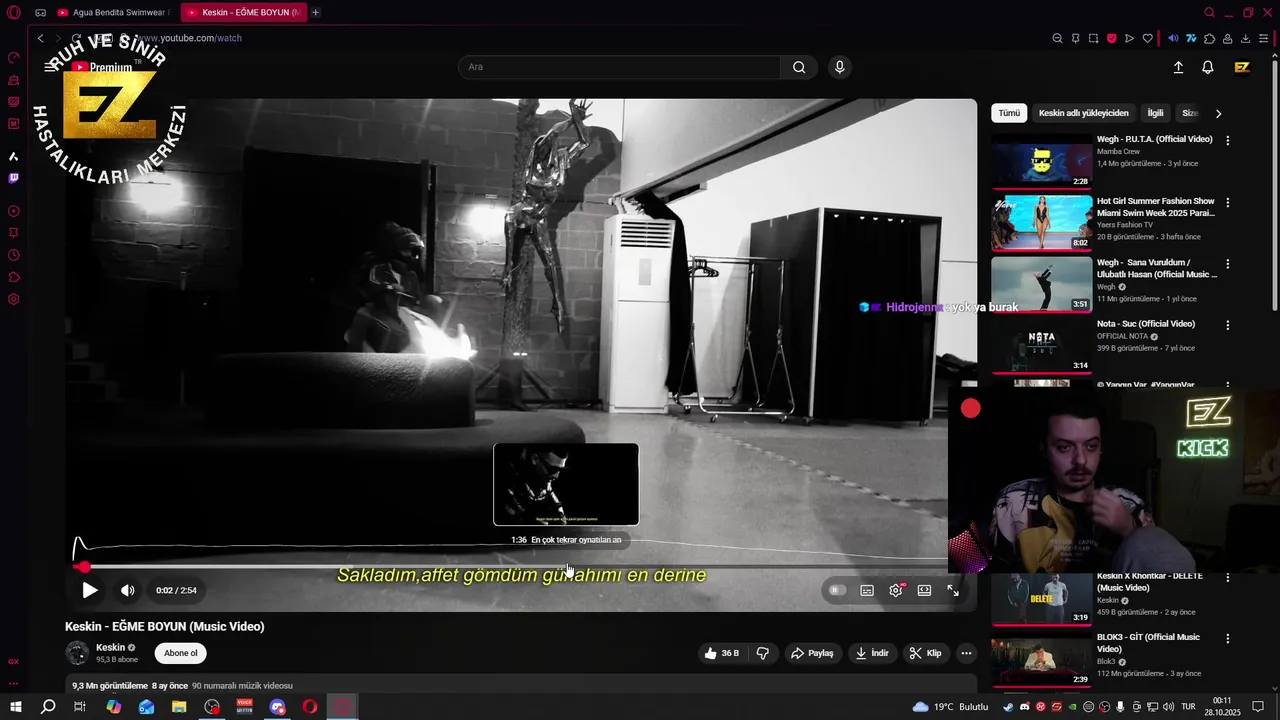Switch to theater mode in the player

(x=925, y=590)
